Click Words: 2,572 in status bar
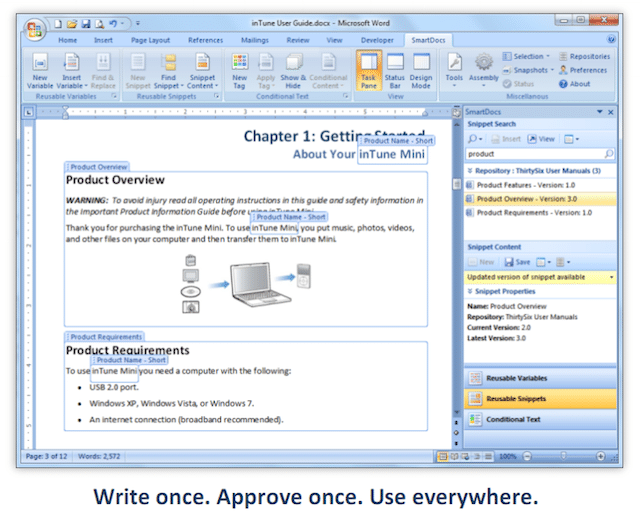640x521 pixels. tap(99, 456)
